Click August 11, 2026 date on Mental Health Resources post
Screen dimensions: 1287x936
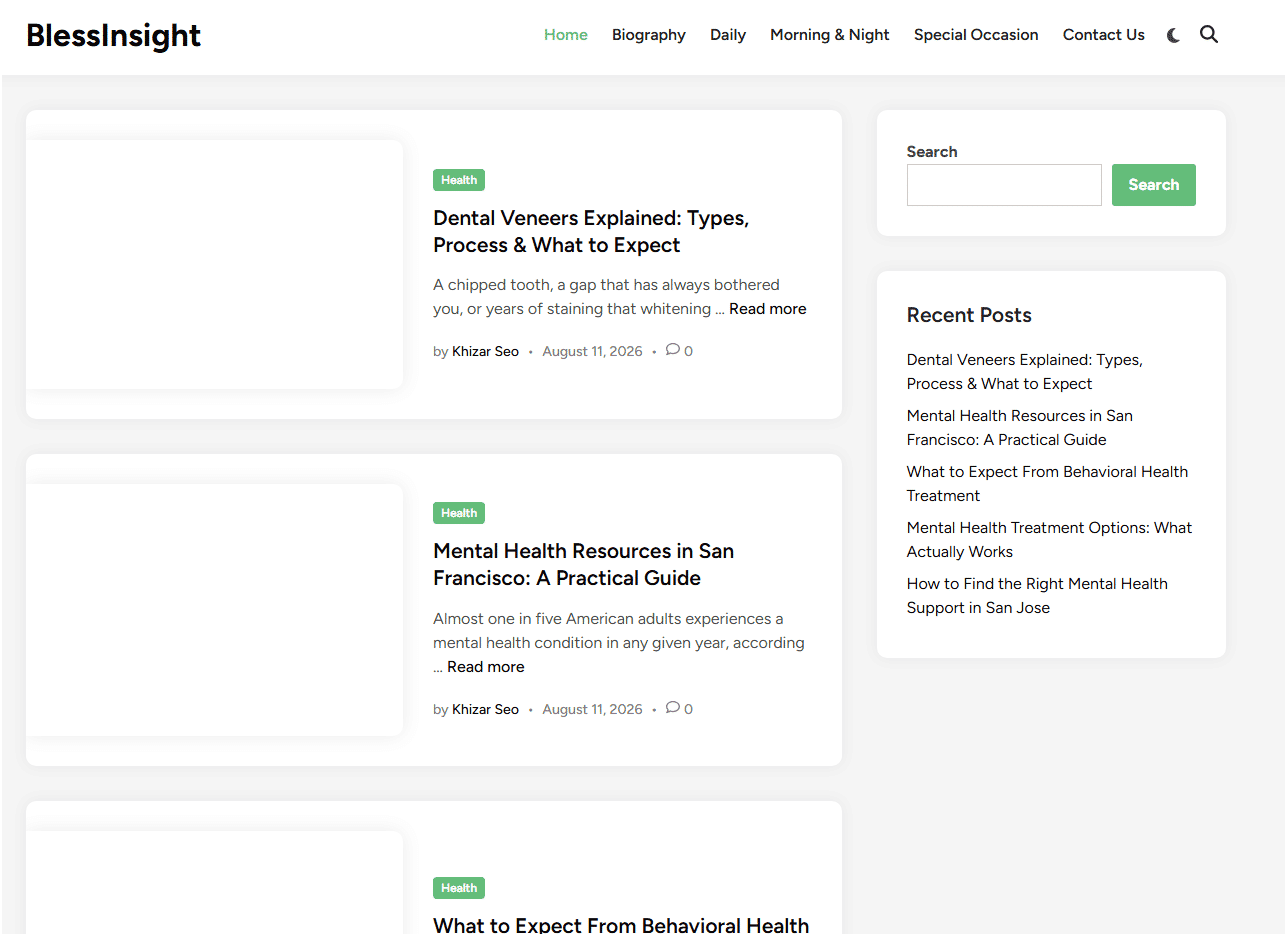[x=593, y=709]
